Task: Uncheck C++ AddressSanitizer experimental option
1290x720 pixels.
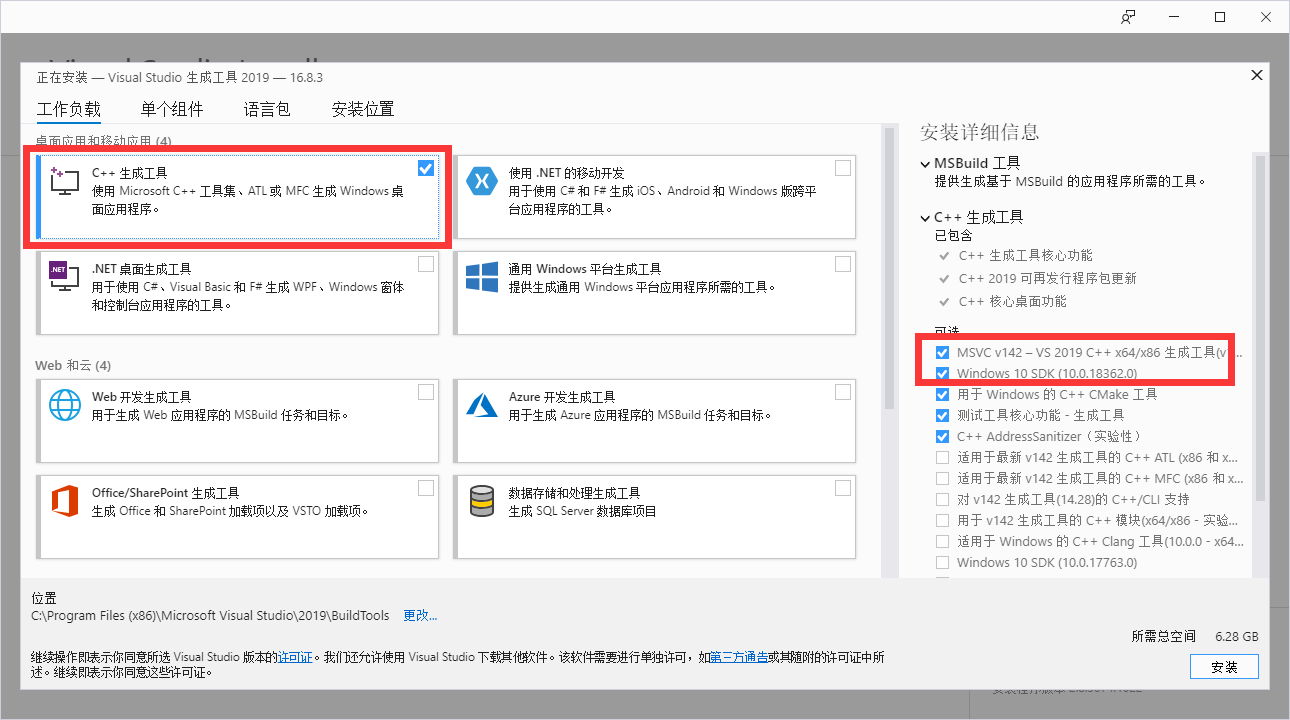Action: (942, 436)
